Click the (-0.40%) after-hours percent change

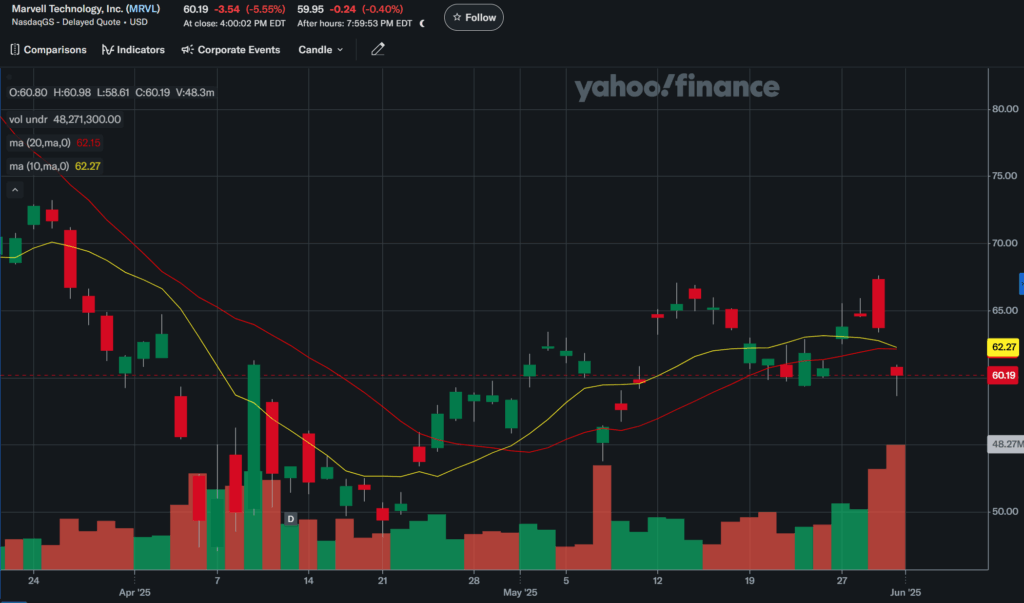383,9
